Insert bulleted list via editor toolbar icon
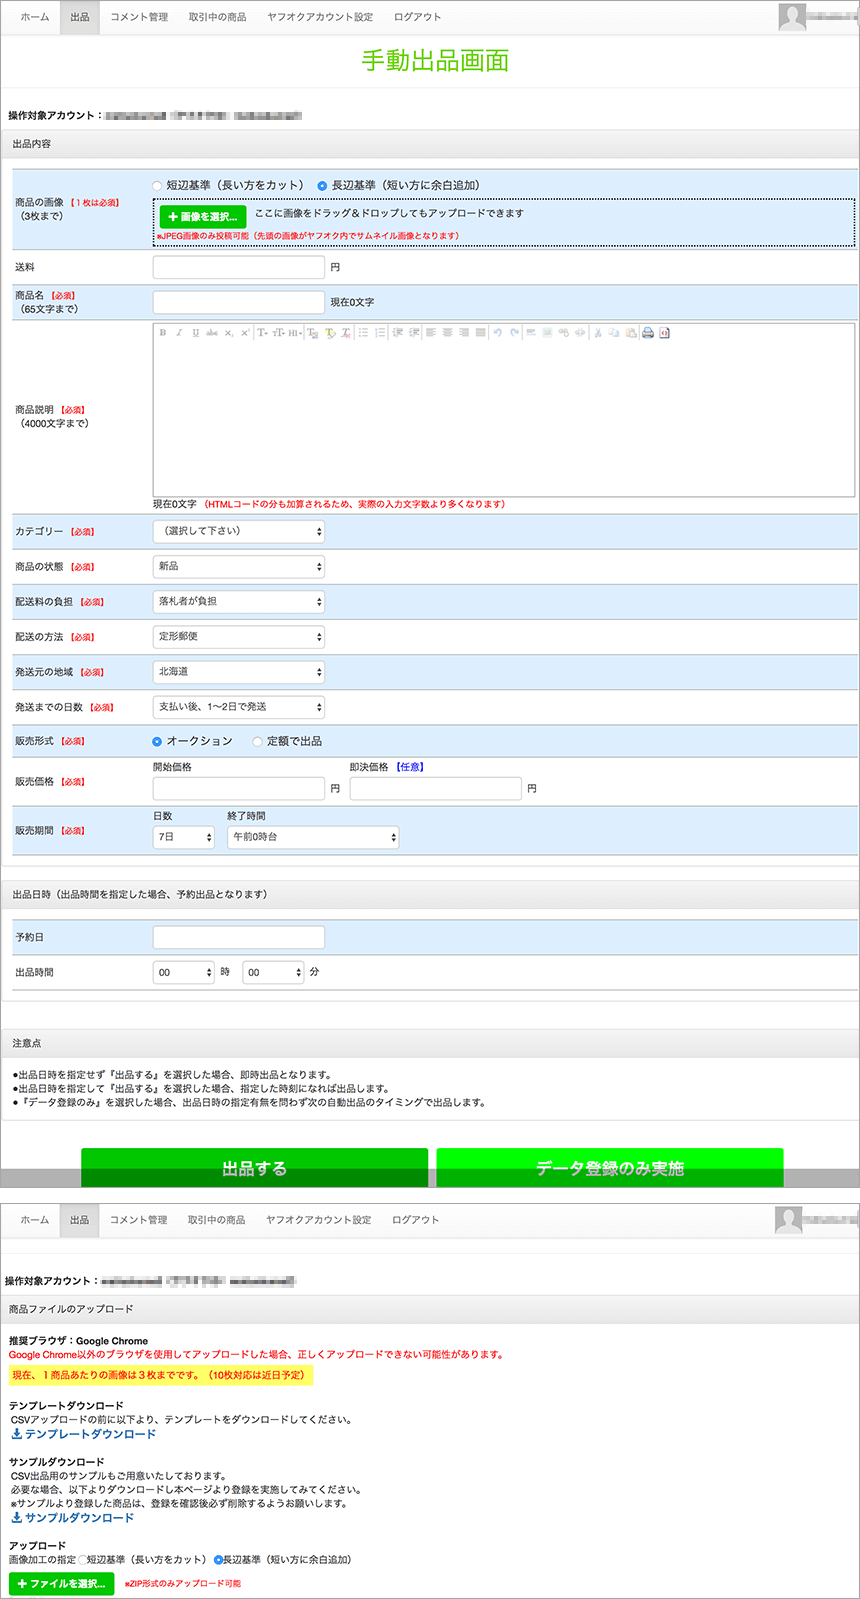860x1599 pixels. coord(363,333)
